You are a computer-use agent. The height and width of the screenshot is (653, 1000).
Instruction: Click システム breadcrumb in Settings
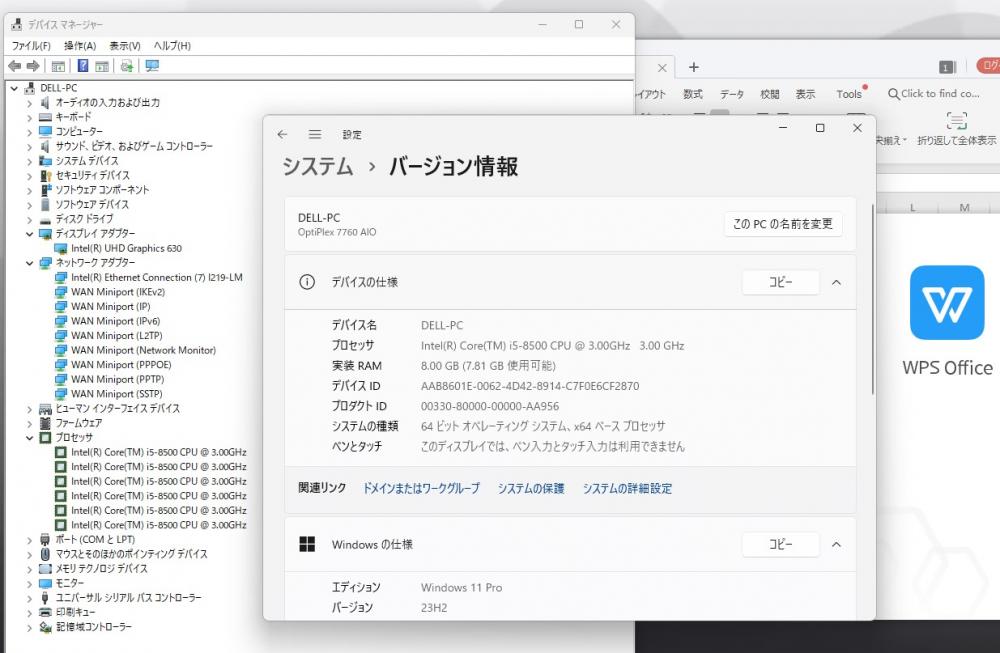(x=318, y=166)
